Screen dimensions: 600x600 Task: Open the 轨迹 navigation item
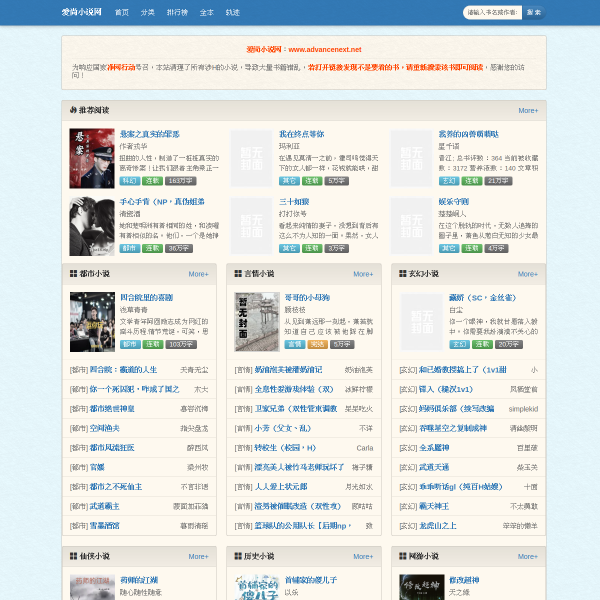point(233,13)
